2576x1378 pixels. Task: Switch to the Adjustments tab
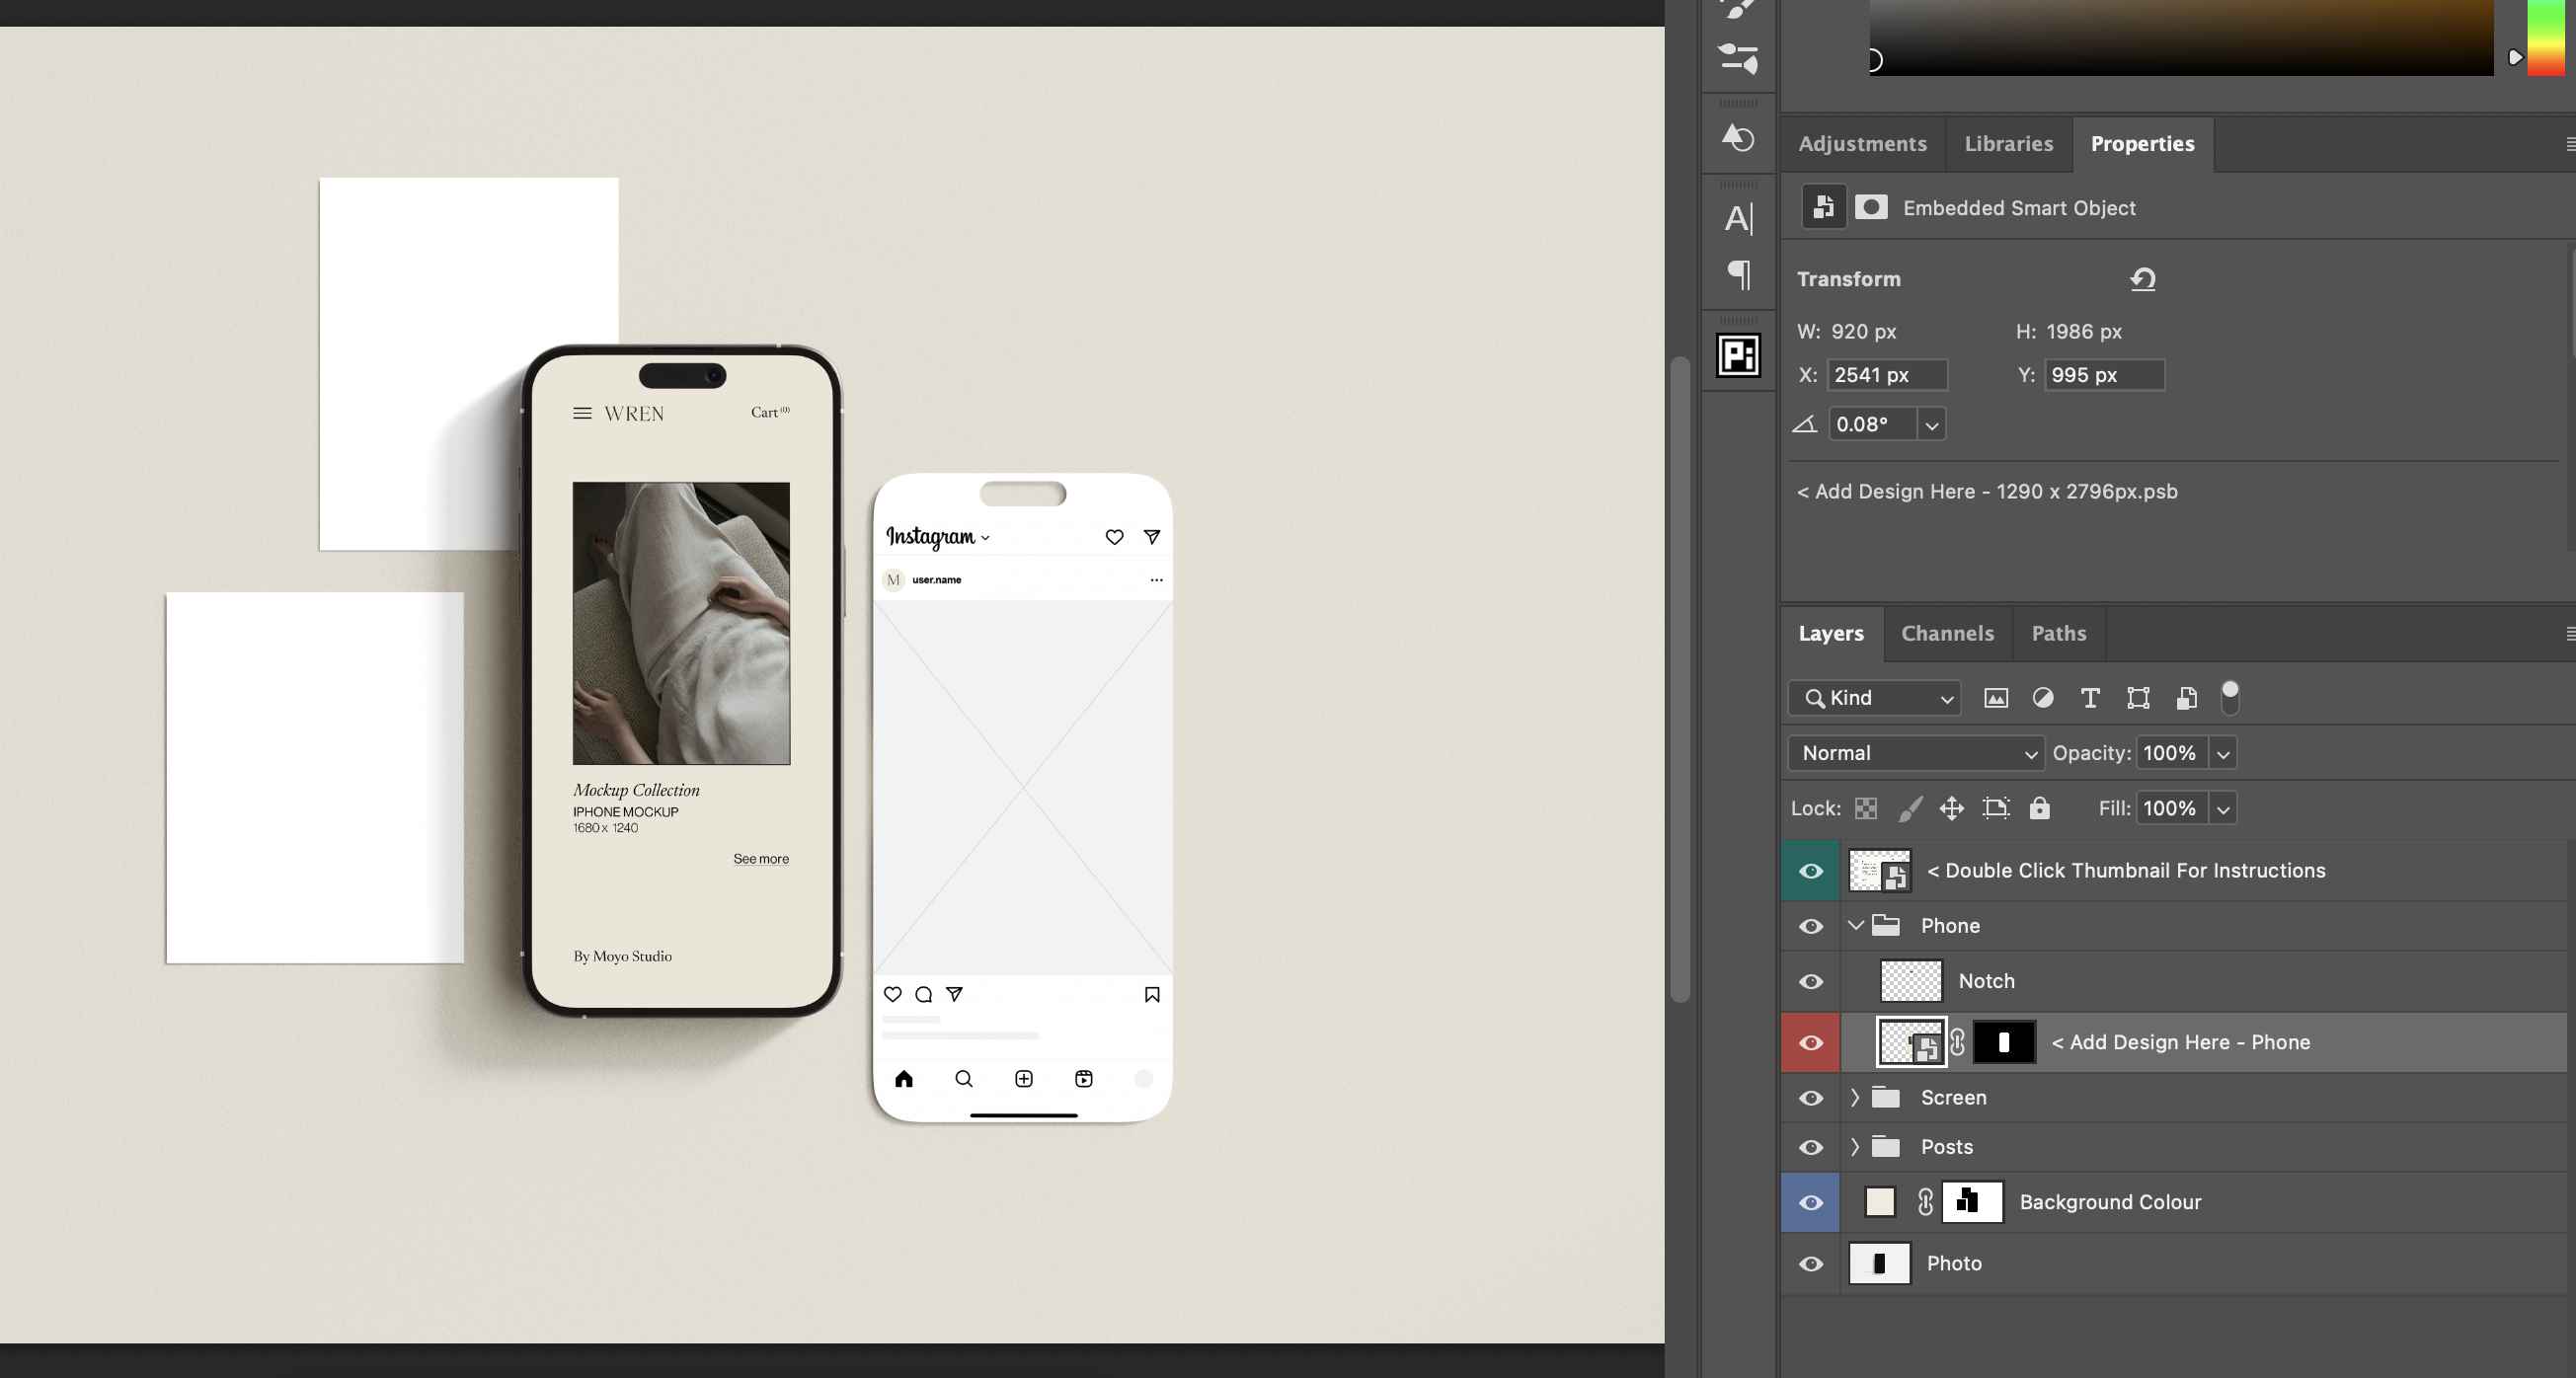pos(1861,144)
